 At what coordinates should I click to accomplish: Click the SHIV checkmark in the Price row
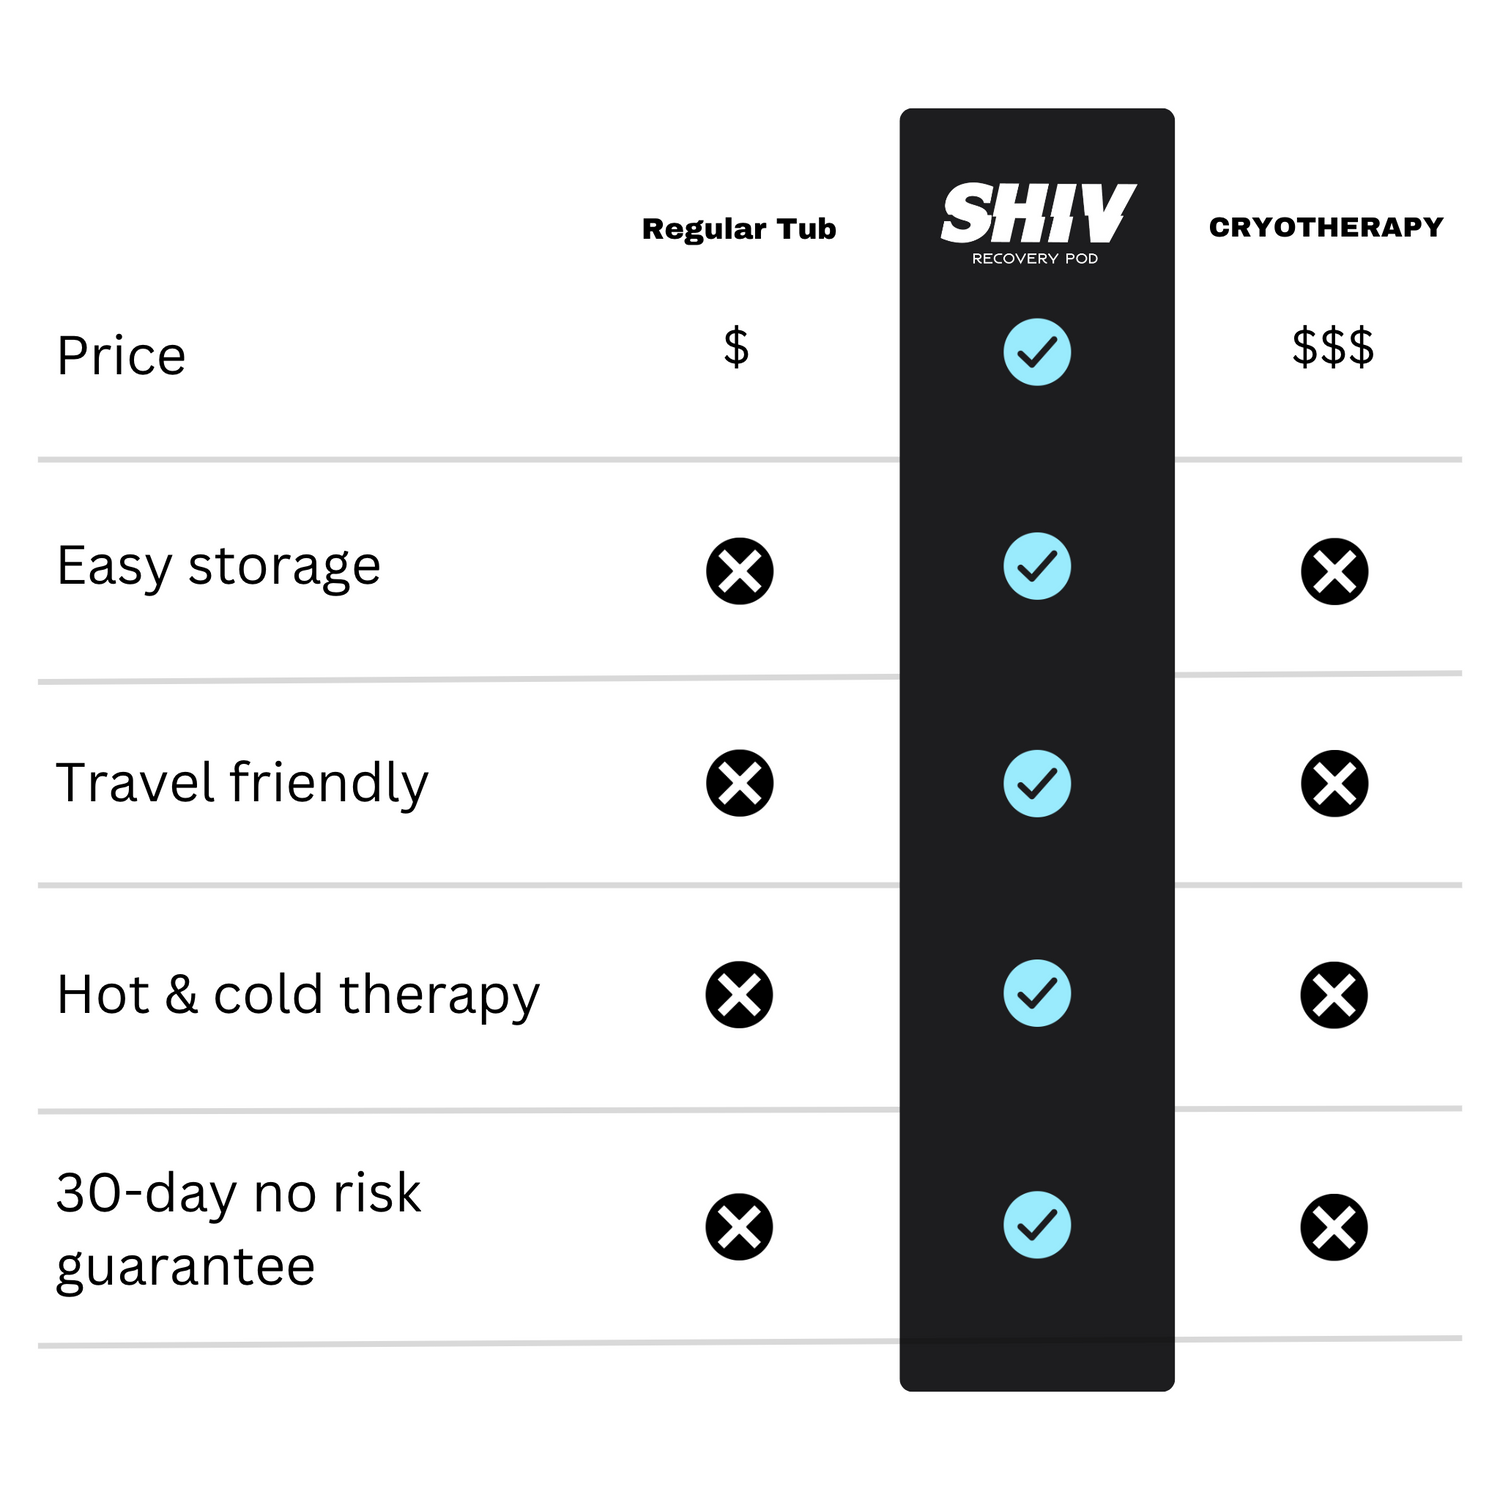[x=1037, y=352]
